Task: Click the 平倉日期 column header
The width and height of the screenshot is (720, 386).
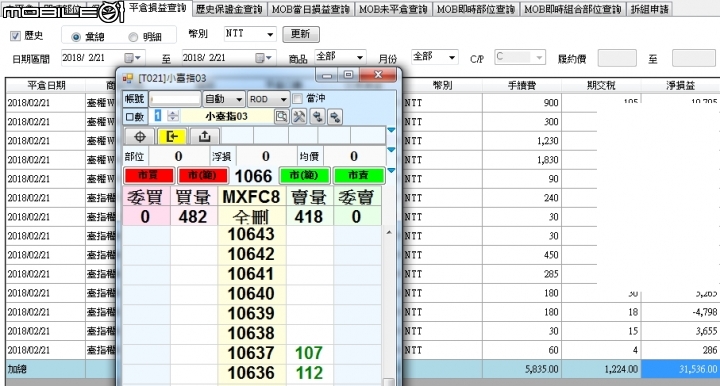Action: click(46, 85)
